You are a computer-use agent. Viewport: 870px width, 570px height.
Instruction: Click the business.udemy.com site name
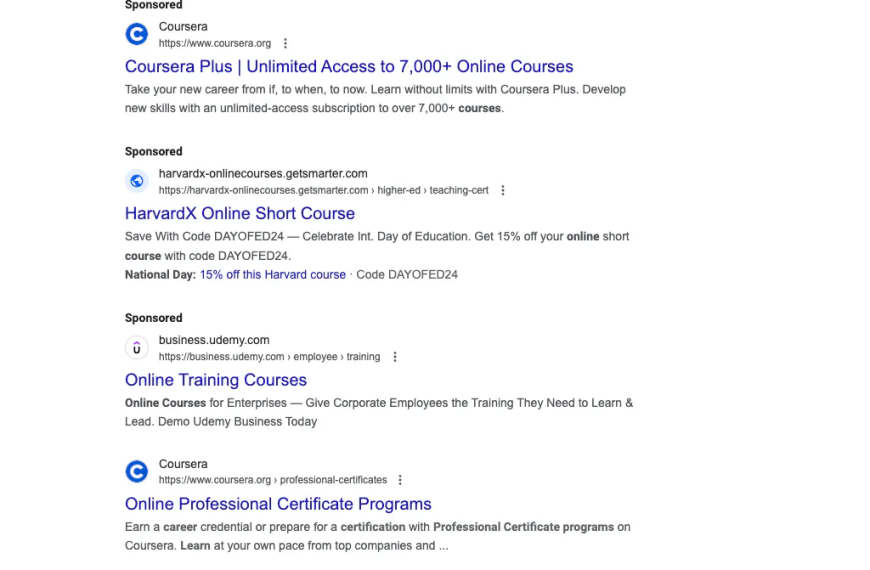[x=214, y=340]
